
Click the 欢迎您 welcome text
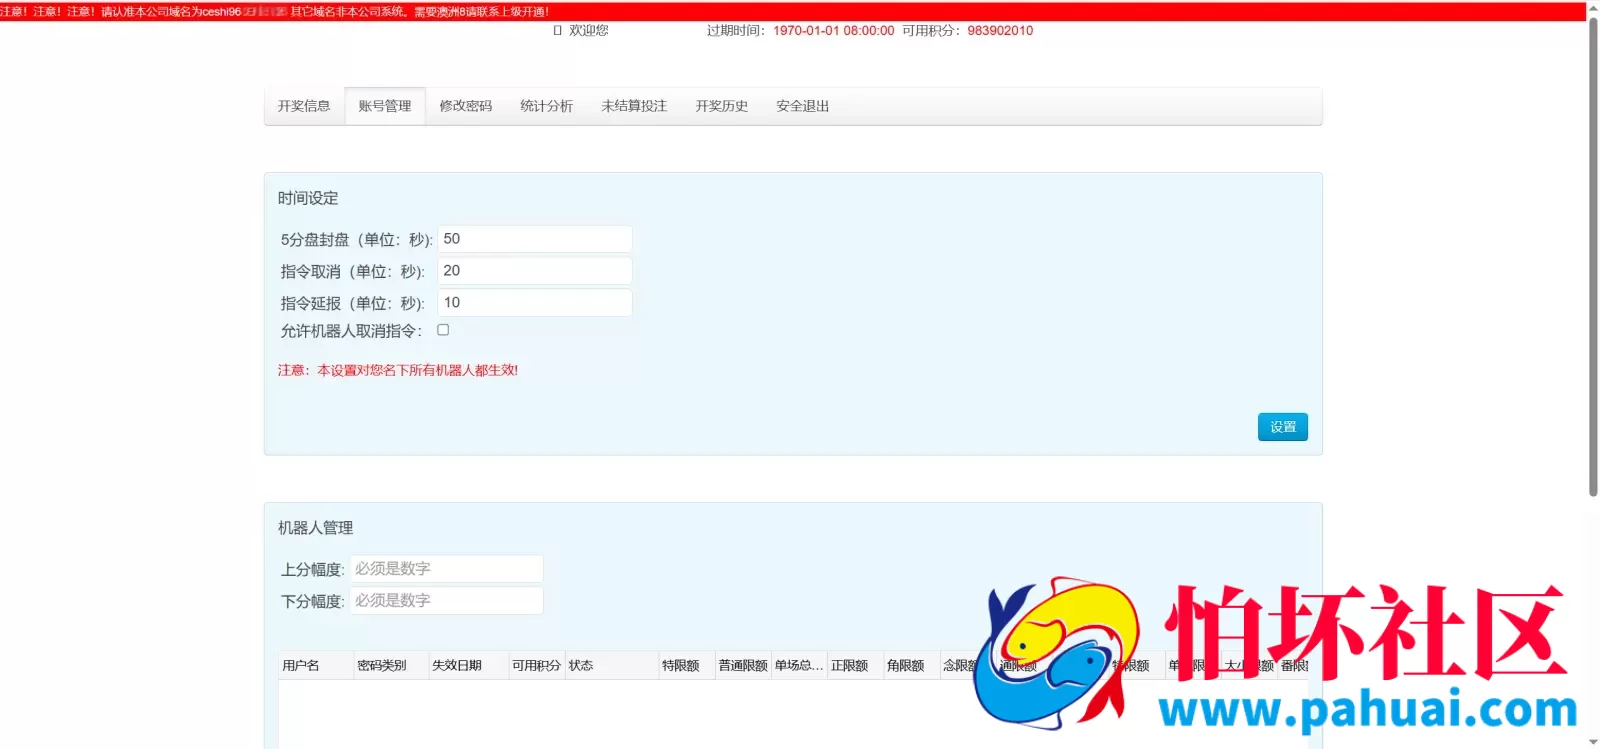point(589,31)
